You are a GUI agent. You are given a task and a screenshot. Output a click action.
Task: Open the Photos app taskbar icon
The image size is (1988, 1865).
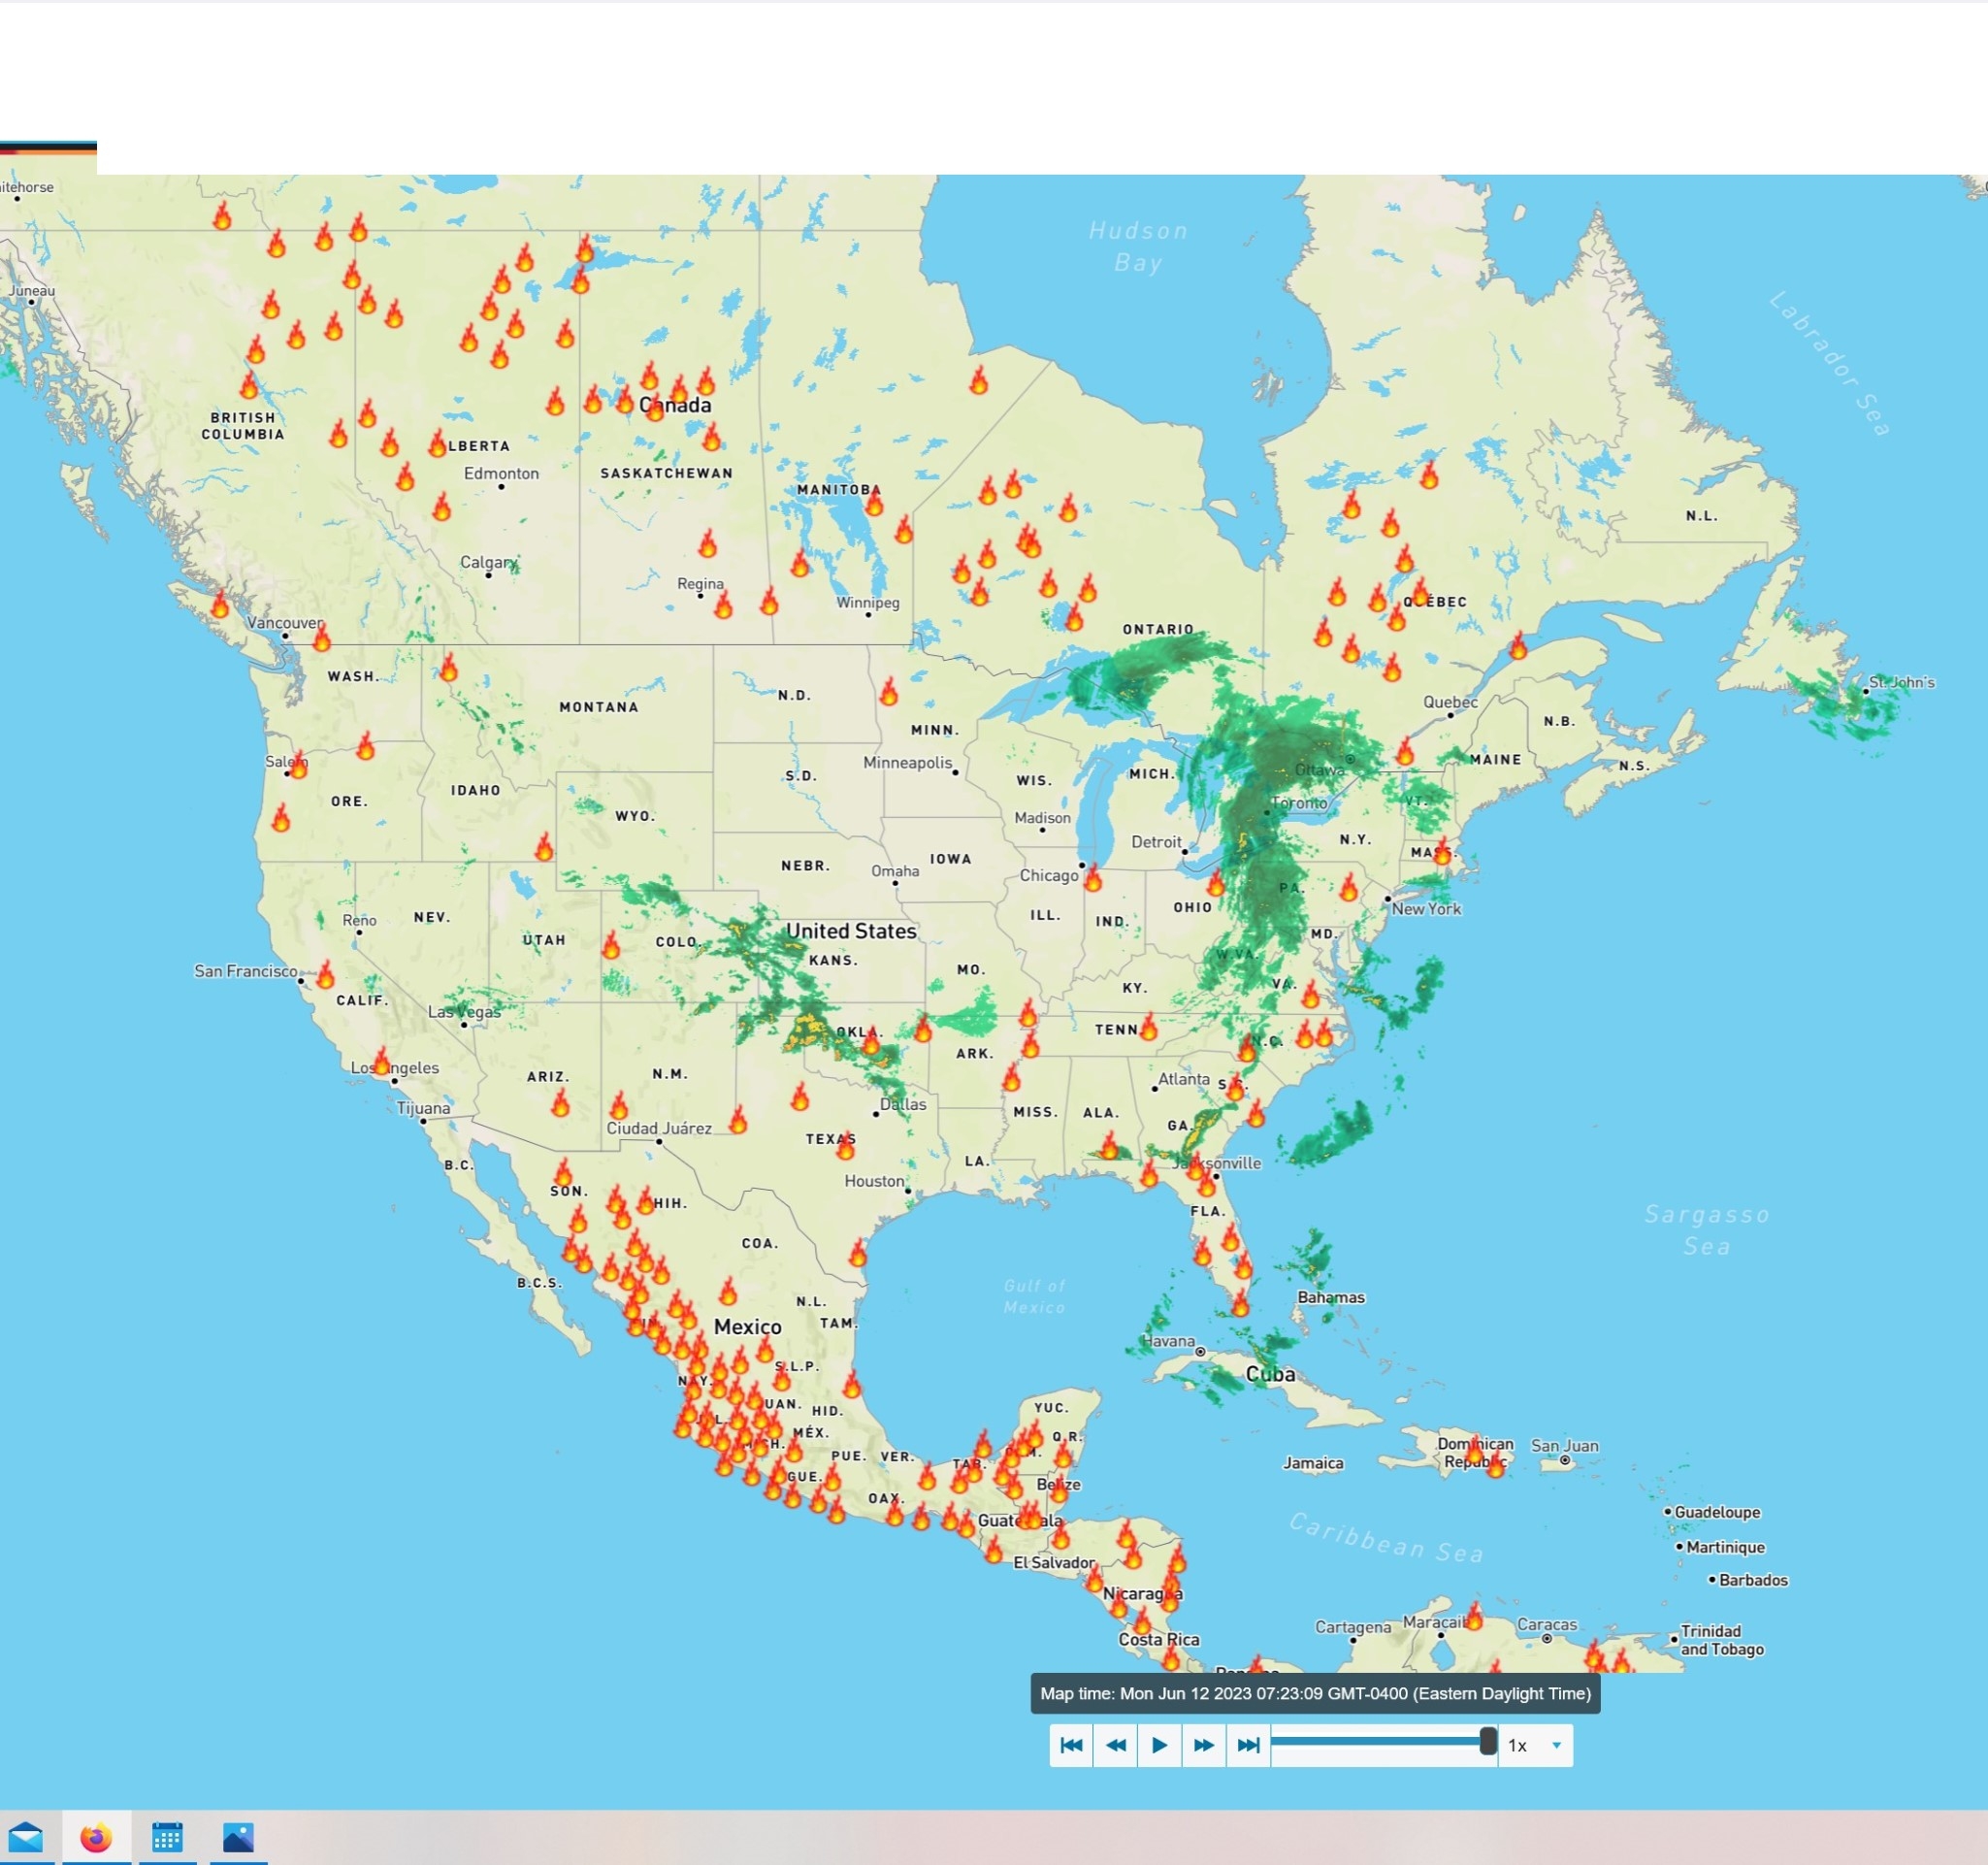(238, 1837)
